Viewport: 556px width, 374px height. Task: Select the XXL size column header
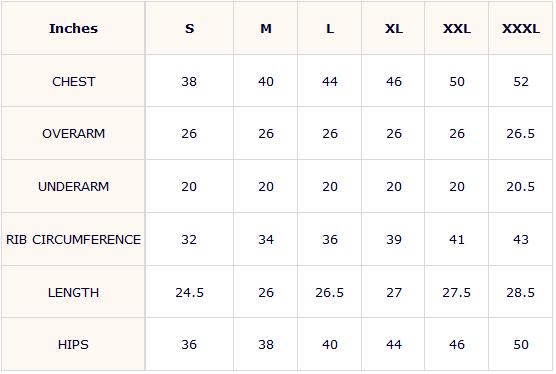457,28
